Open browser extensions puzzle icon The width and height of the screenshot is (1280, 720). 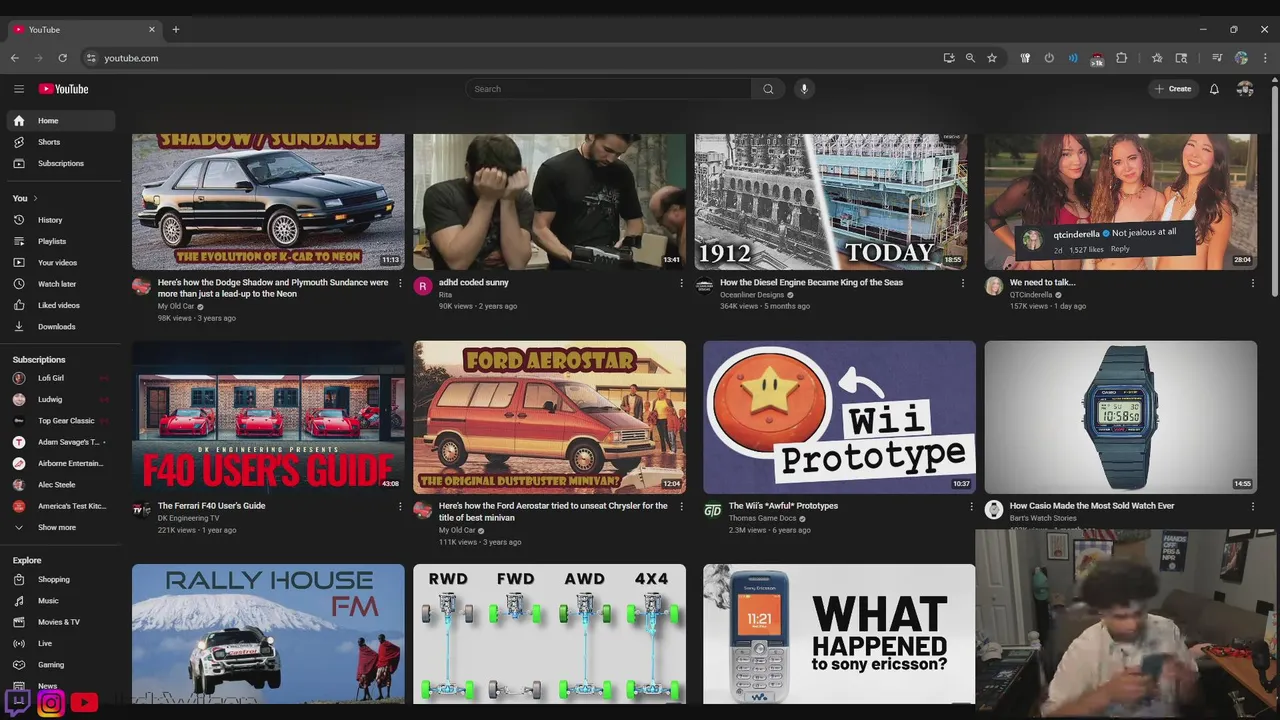point(1121,58)
